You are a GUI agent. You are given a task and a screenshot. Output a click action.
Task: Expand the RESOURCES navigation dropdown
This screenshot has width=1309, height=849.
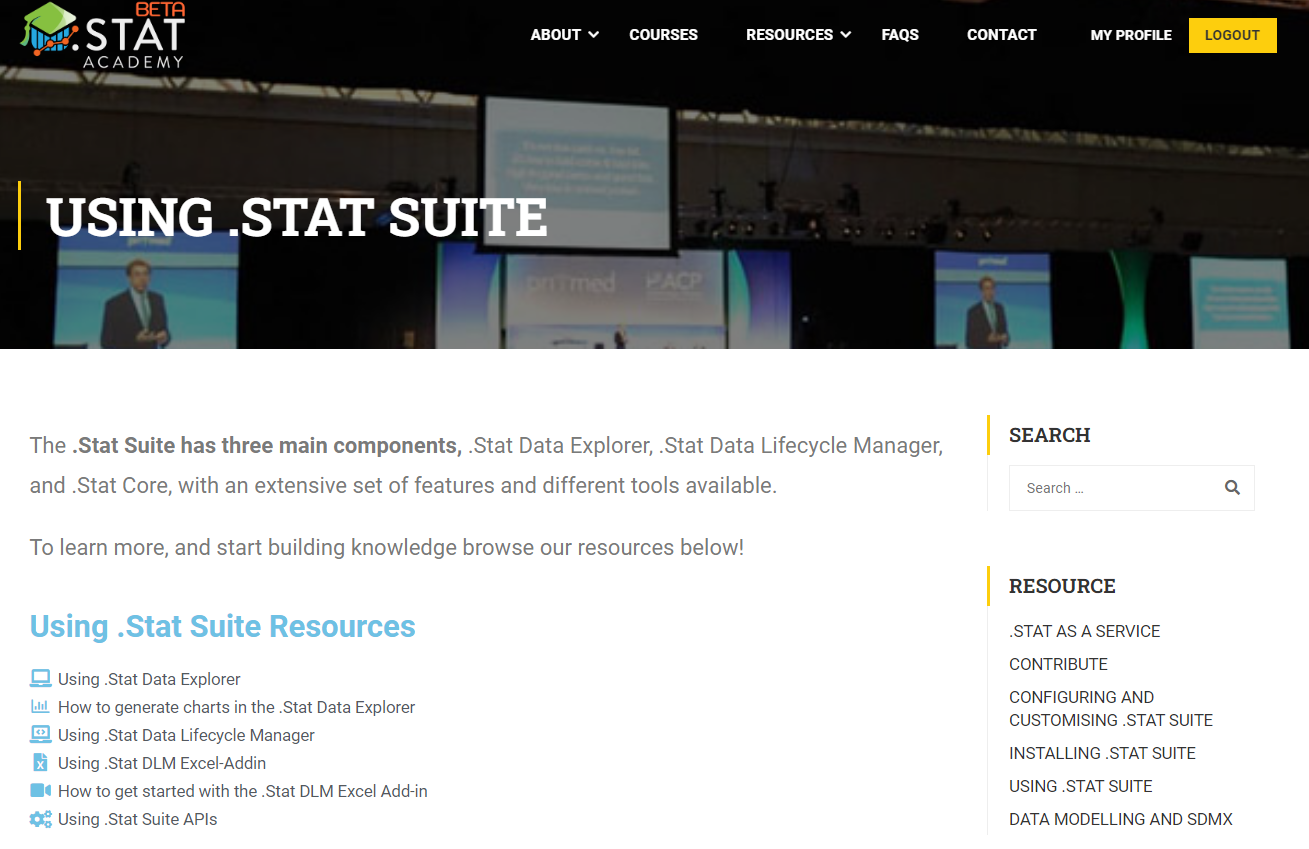coord(789,34)
